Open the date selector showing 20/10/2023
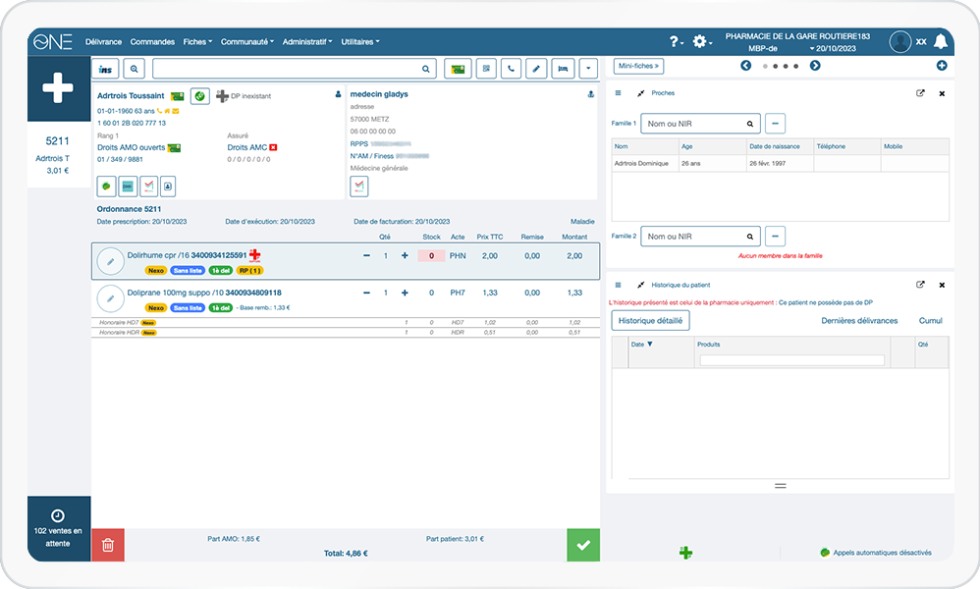Screen dimensions: 980x589 (x=833, y=46)
